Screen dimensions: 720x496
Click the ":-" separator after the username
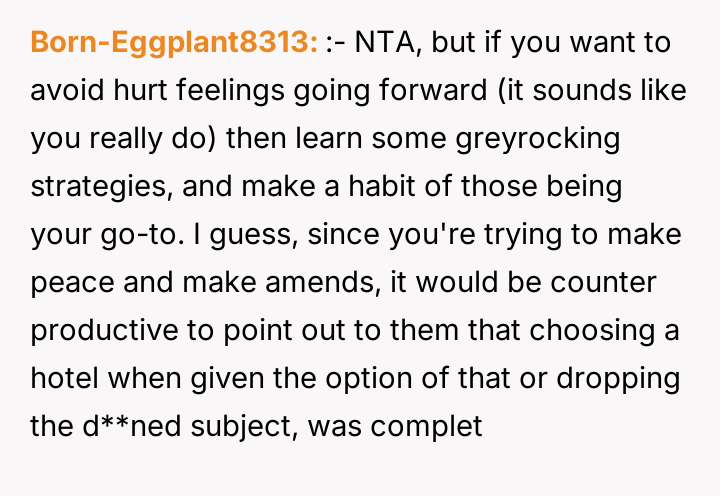coord(337,43)
